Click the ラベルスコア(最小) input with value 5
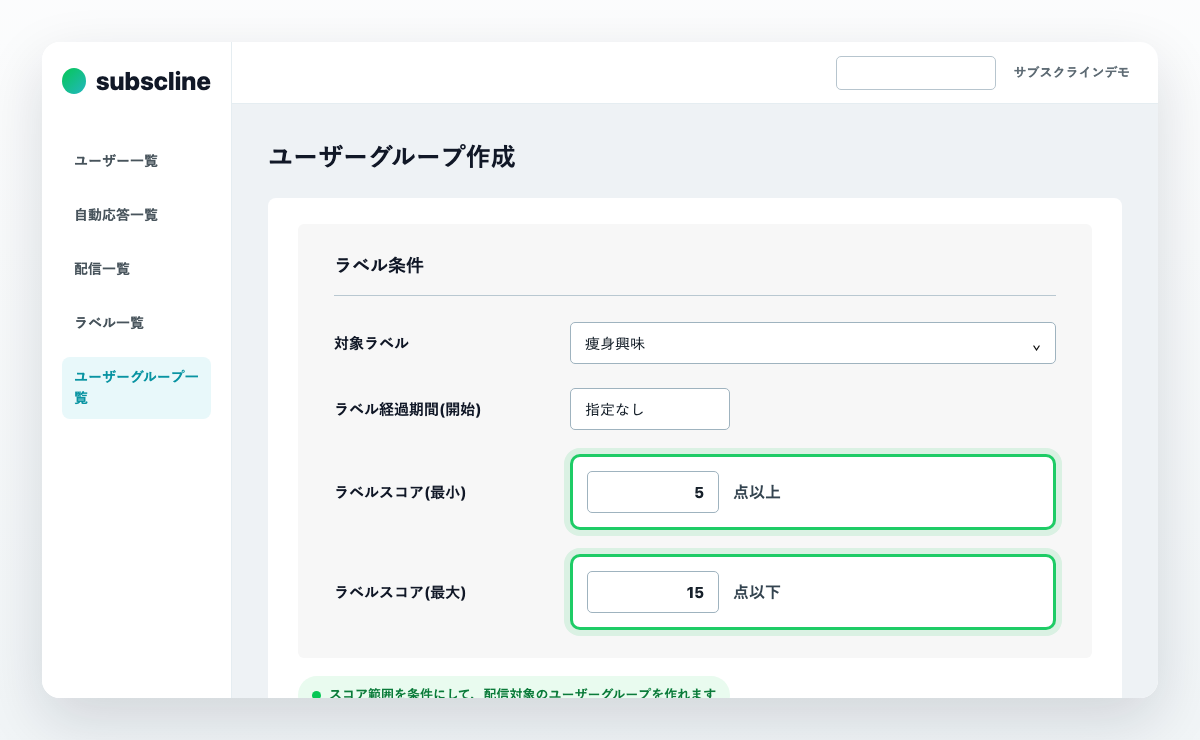Image resolution: width=1200 pixels, height=740 pixels. 653,492
